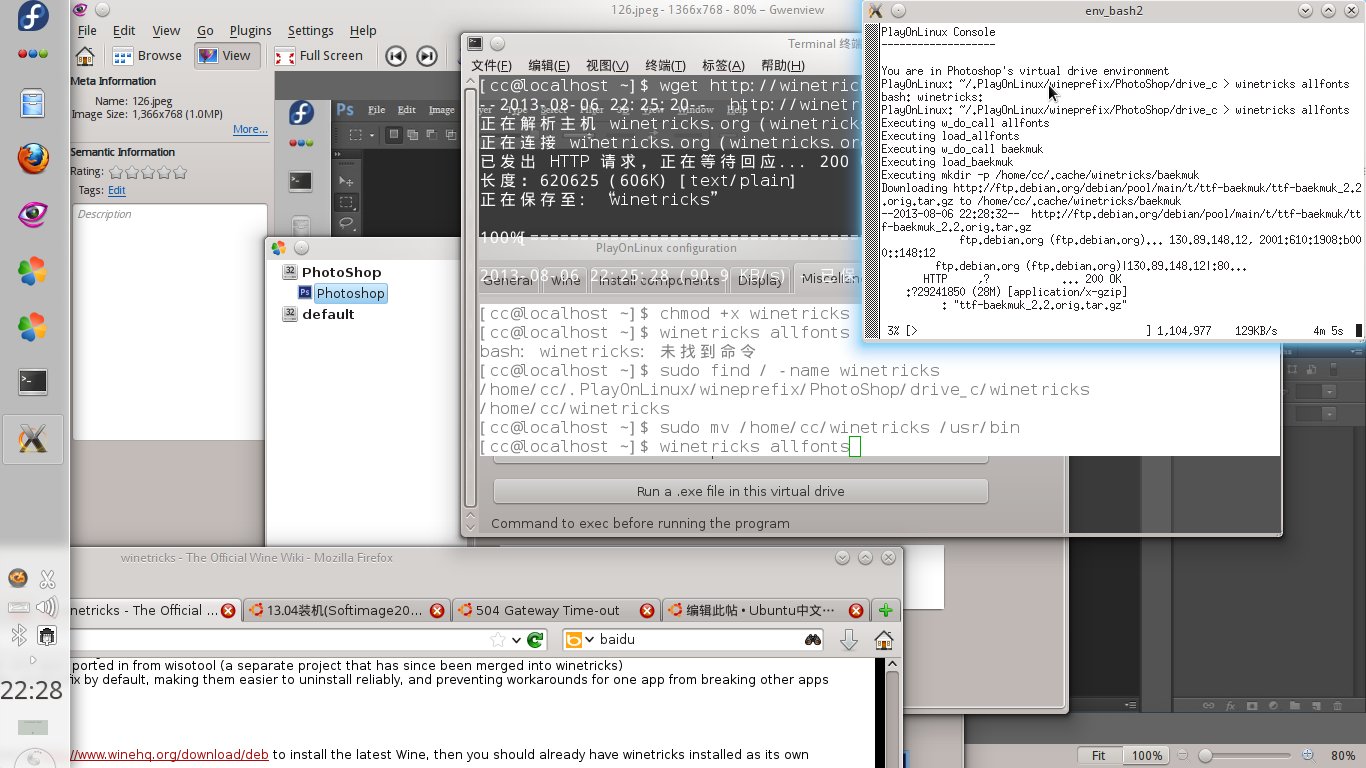
Task: Toggle Gwenview View mode
Action: pyautogui.click(x=226, y=56)
